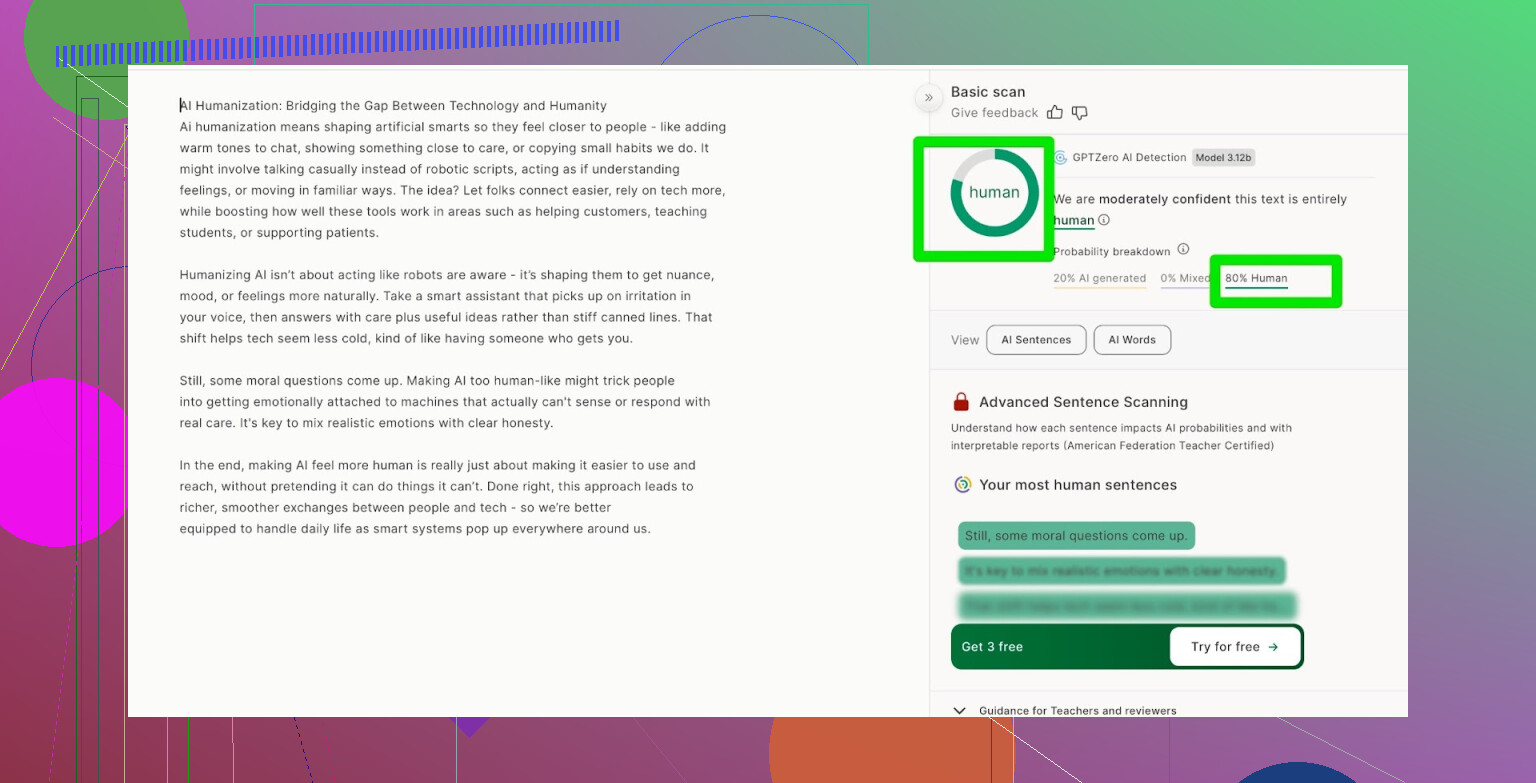
Task: Toggle the AI Sentences view
Action: coord(1035,340)
